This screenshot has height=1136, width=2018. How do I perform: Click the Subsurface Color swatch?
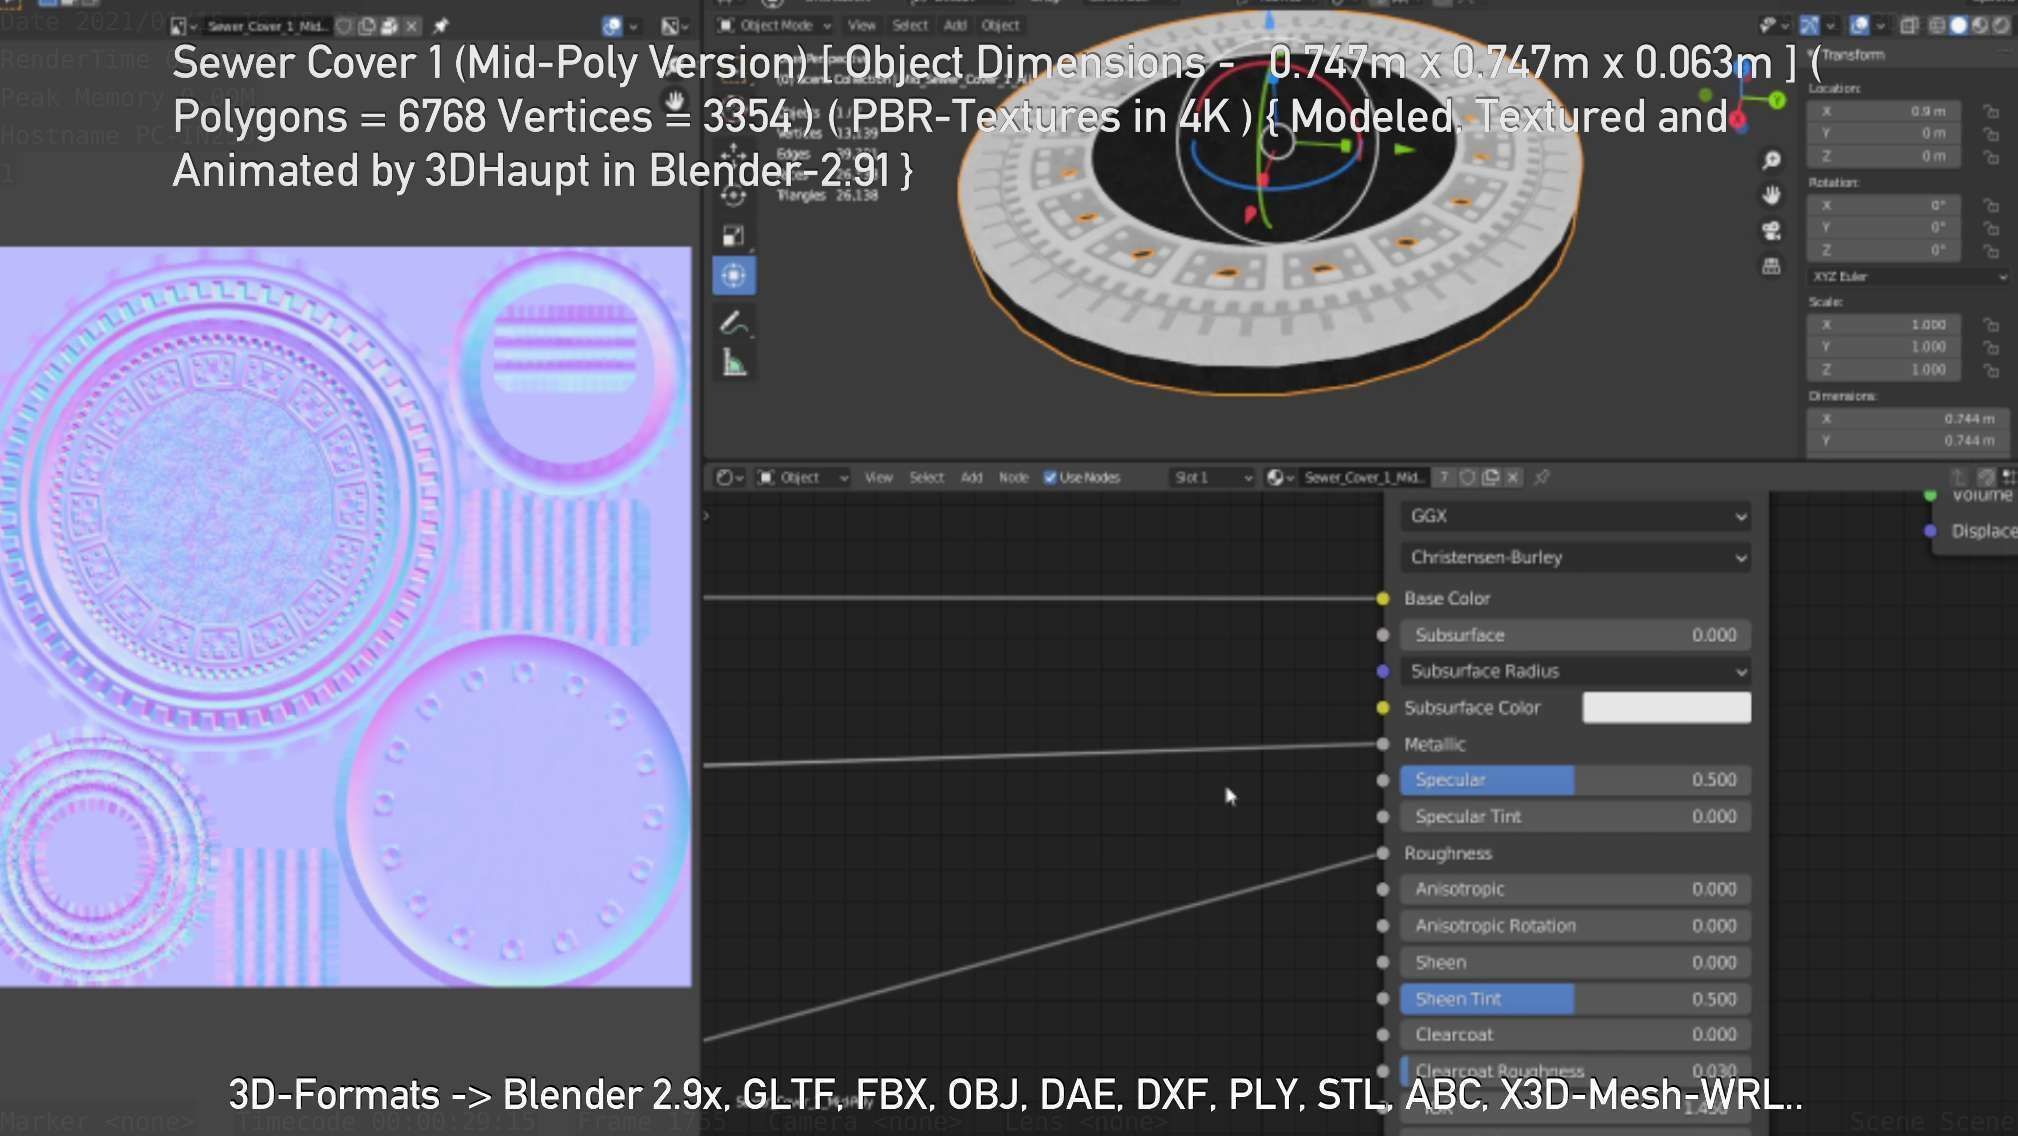(1666, 707)
